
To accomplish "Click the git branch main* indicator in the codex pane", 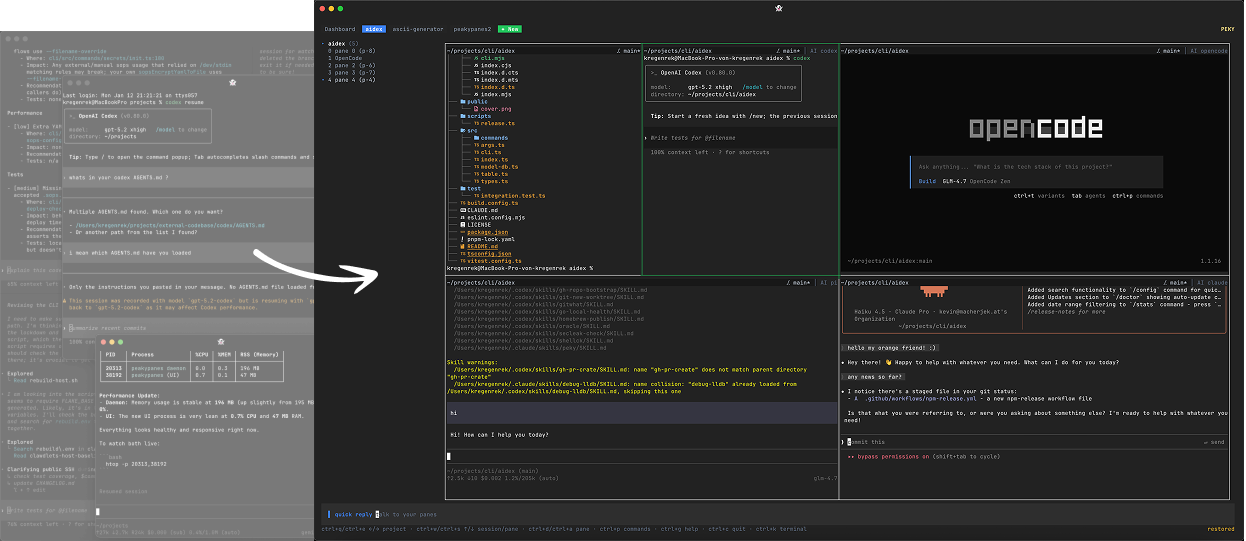I will [786, 50].
